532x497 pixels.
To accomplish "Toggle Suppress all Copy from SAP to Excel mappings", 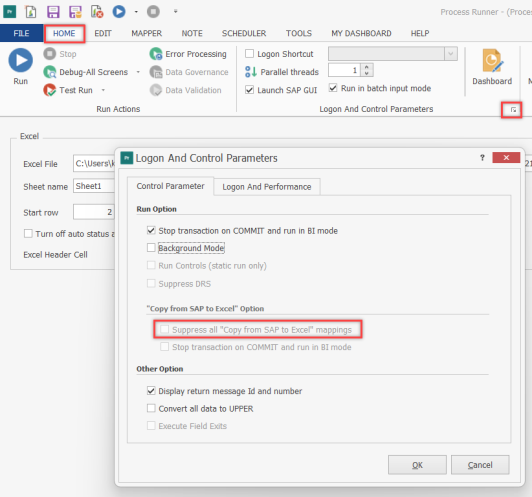I will pyautogui.click(x=165, y=329).
